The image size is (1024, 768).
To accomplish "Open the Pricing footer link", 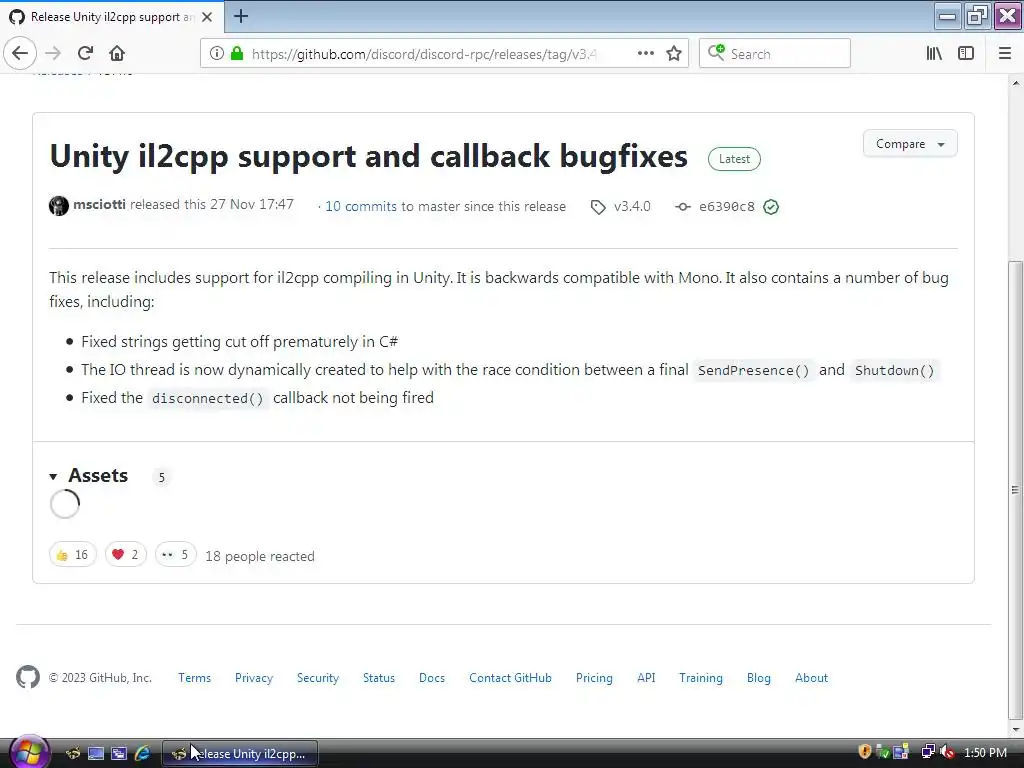I will [594, 678].
